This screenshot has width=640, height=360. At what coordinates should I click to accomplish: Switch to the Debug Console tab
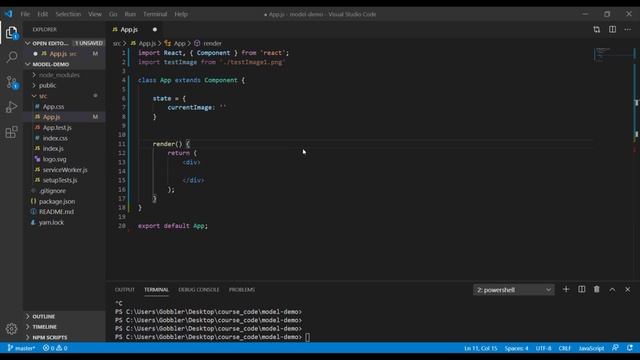[x=199, y=289]
